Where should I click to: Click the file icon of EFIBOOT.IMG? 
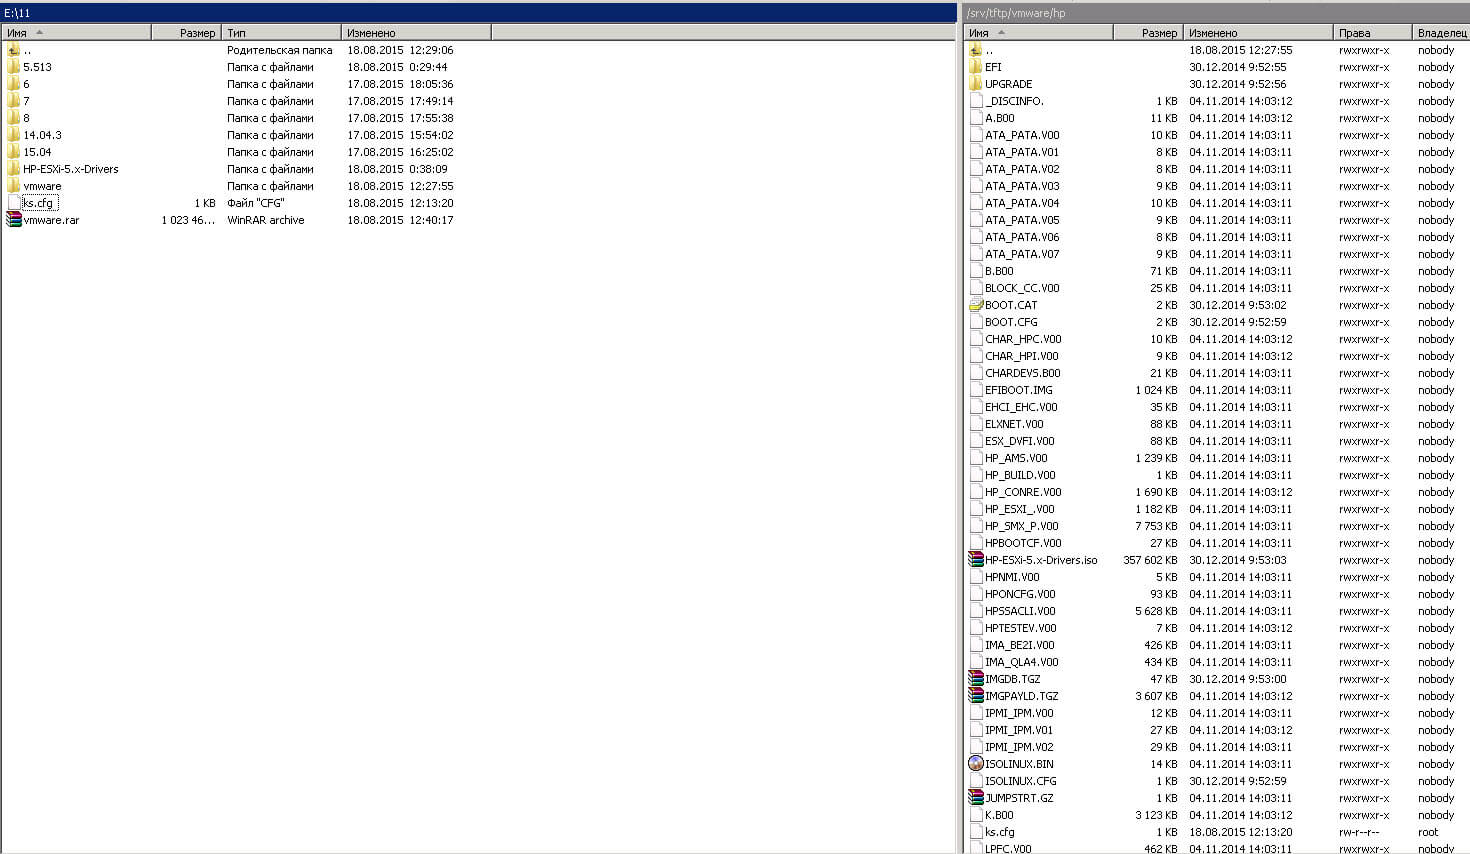[x=976, y=390]
